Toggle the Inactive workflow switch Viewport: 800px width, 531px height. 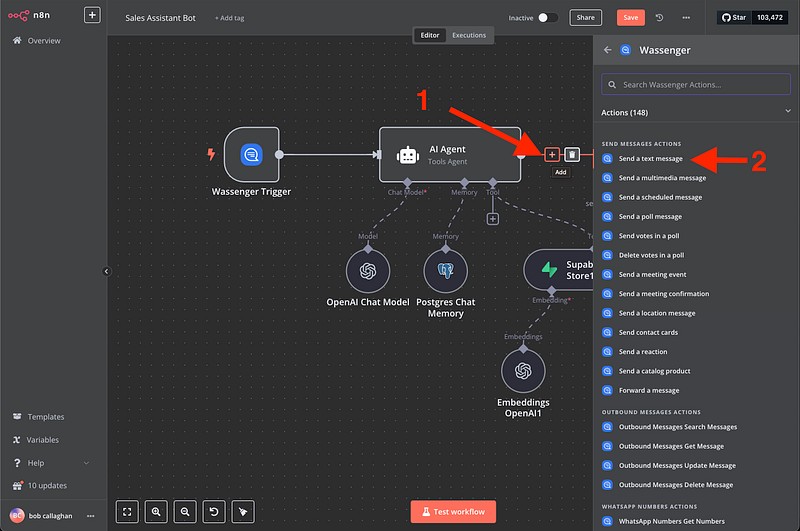pos(548,18)
